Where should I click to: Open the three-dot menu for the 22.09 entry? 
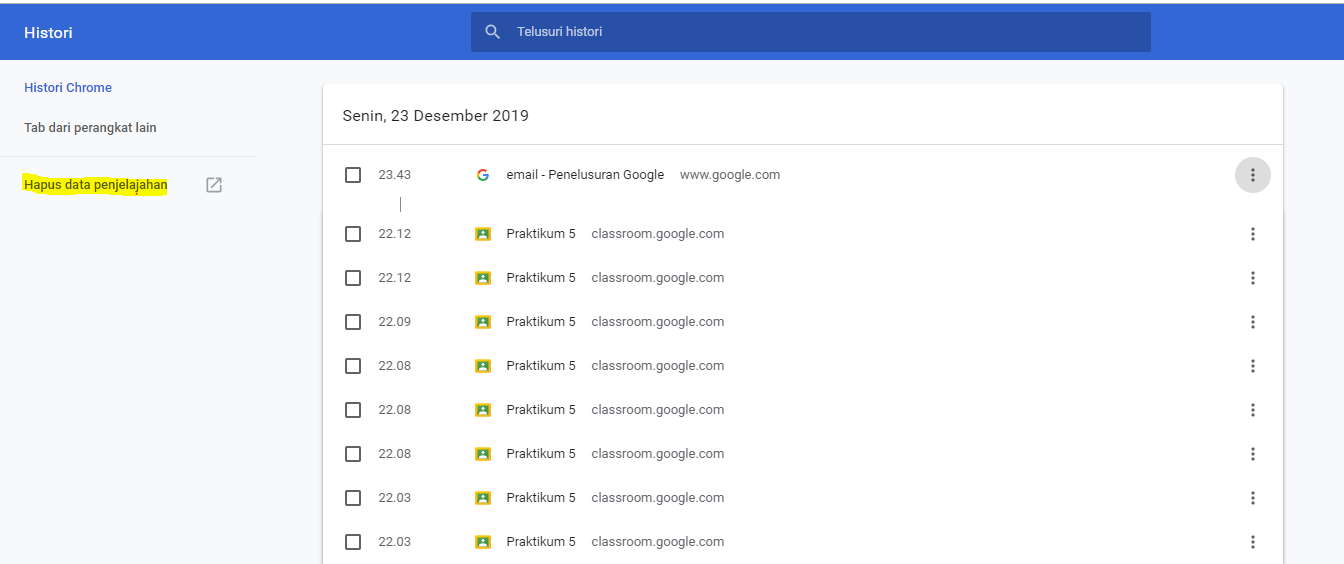1252,322
